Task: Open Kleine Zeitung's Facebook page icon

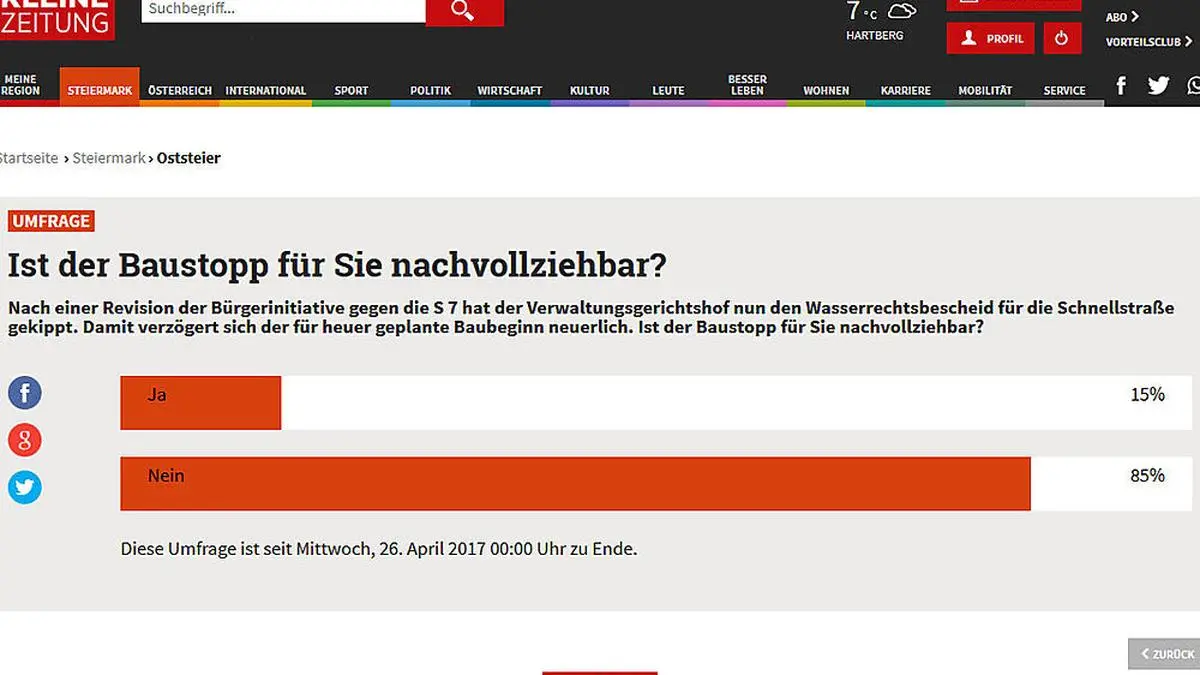Action: click(1120, 85)
